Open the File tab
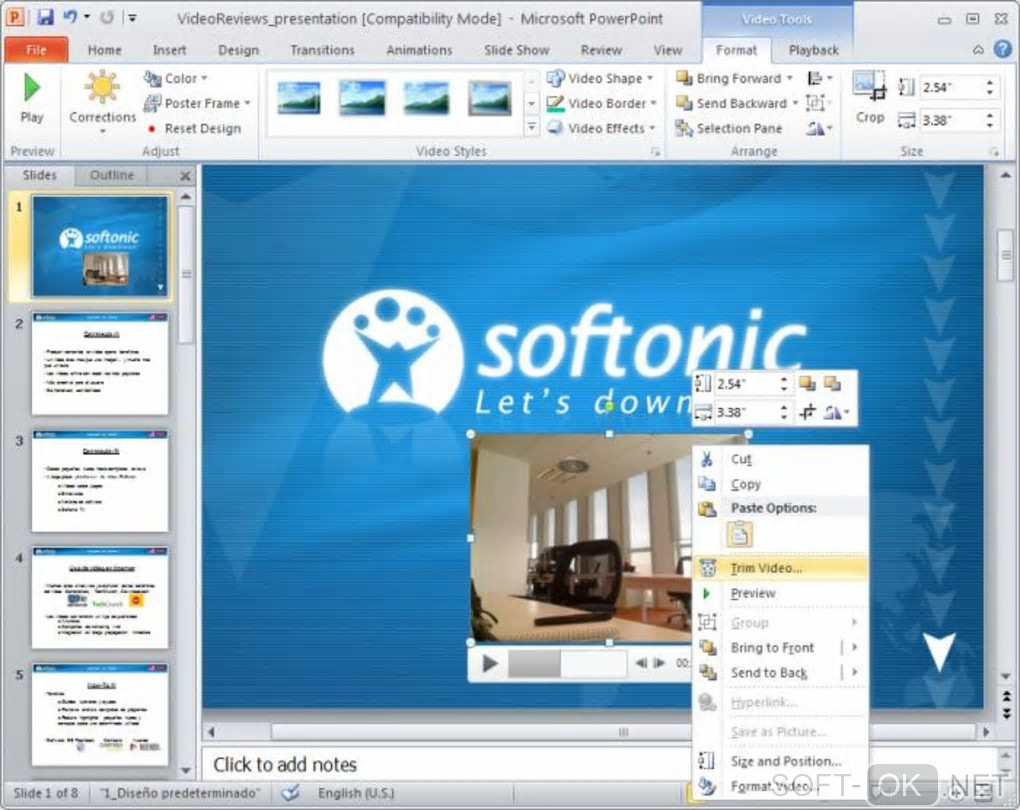This screenshot has height=810, width=1020. pos(36,49)
